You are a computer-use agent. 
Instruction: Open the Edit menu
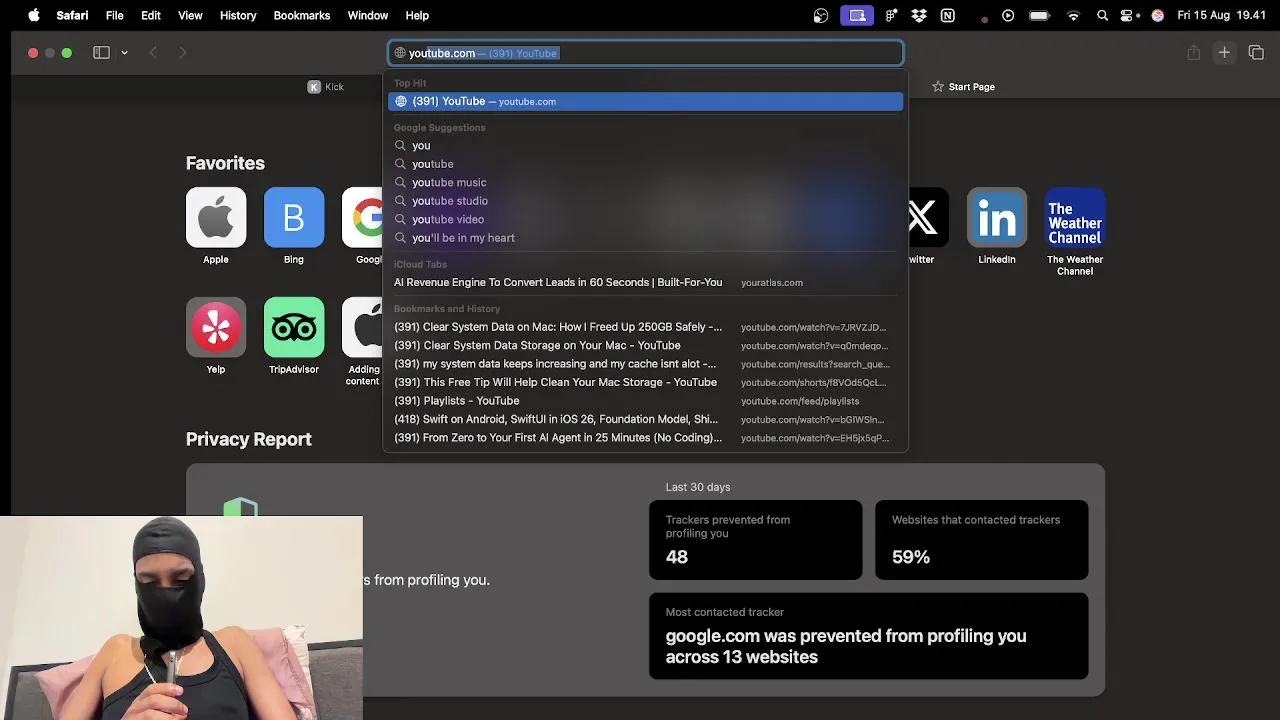coord(151,15)
